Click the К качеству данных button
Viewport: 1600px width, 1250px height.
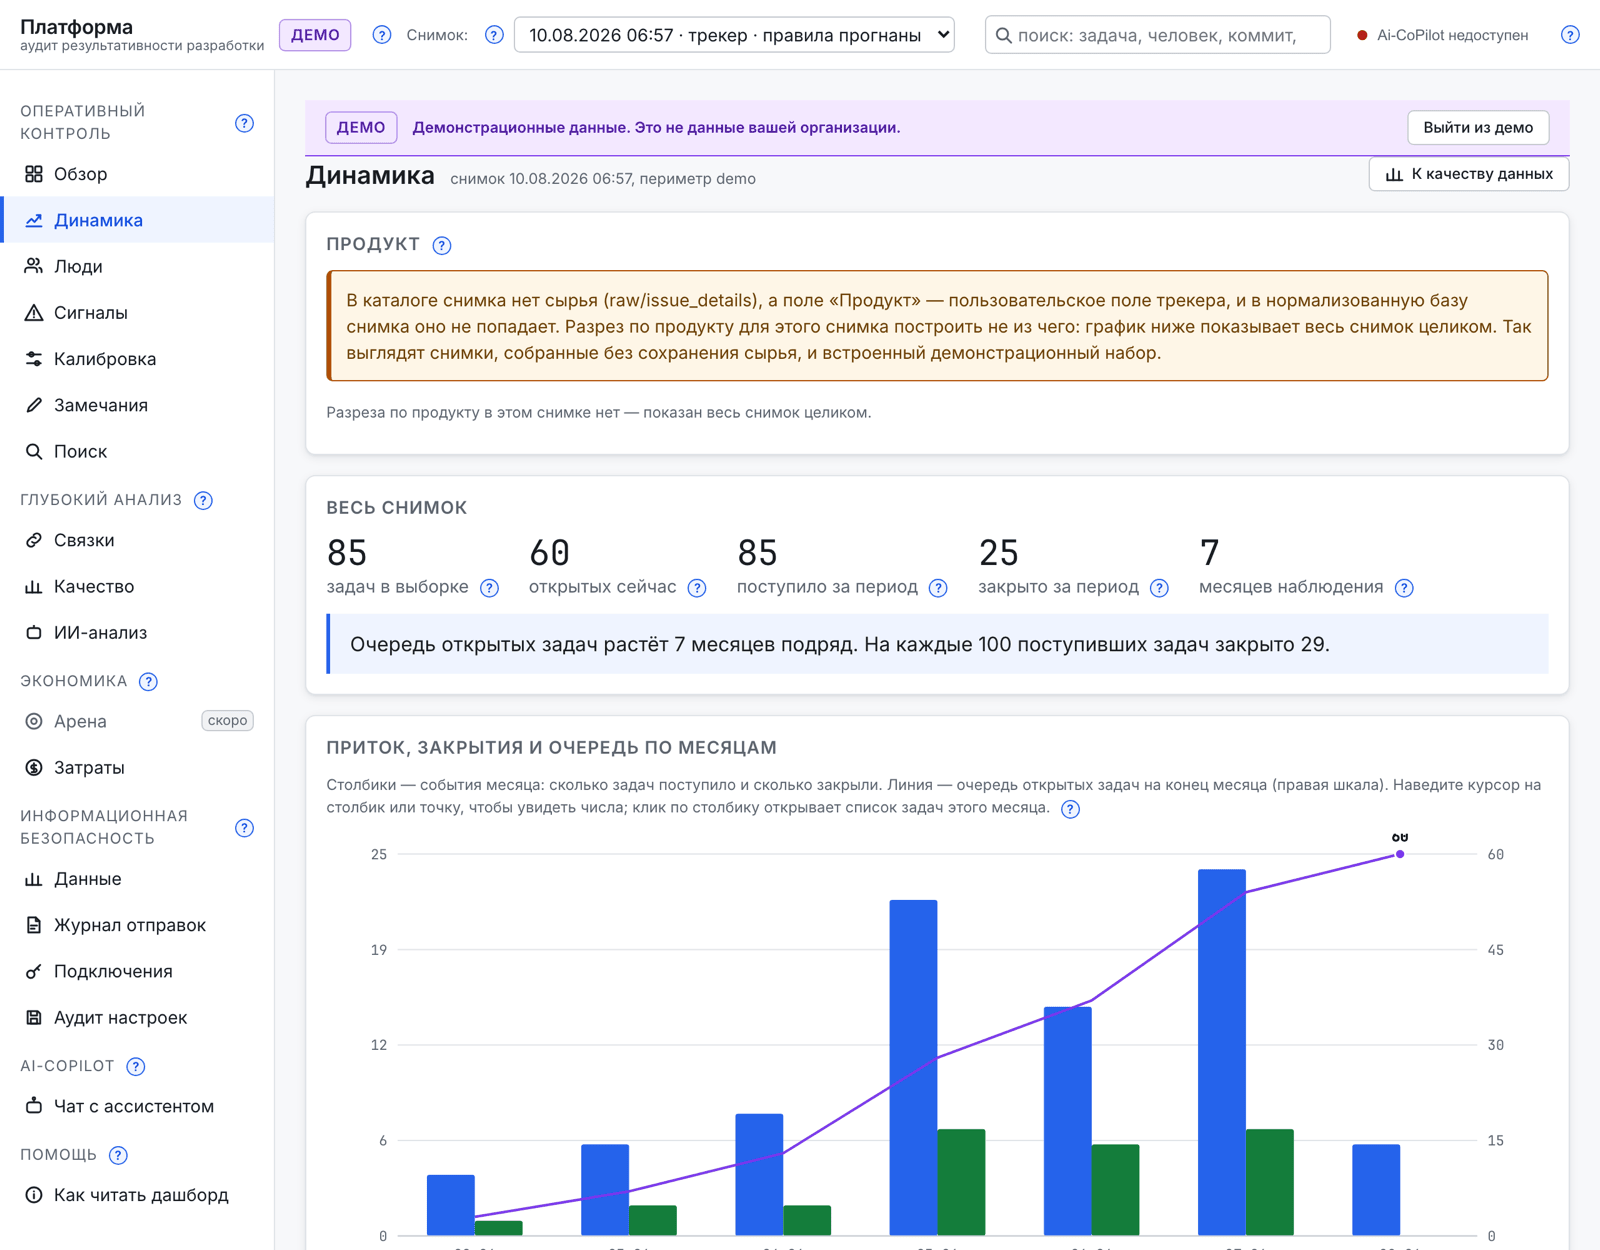tap(1468, 174)
